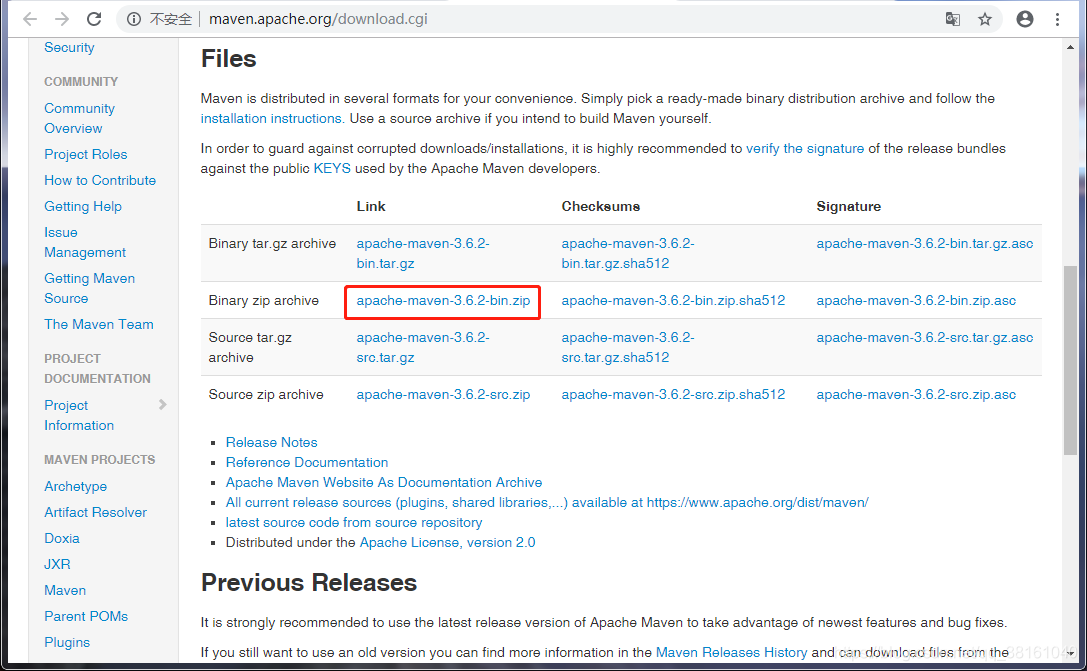1087x671 pixels.
Task: Open verify the signature link
Action: [805, 148]
